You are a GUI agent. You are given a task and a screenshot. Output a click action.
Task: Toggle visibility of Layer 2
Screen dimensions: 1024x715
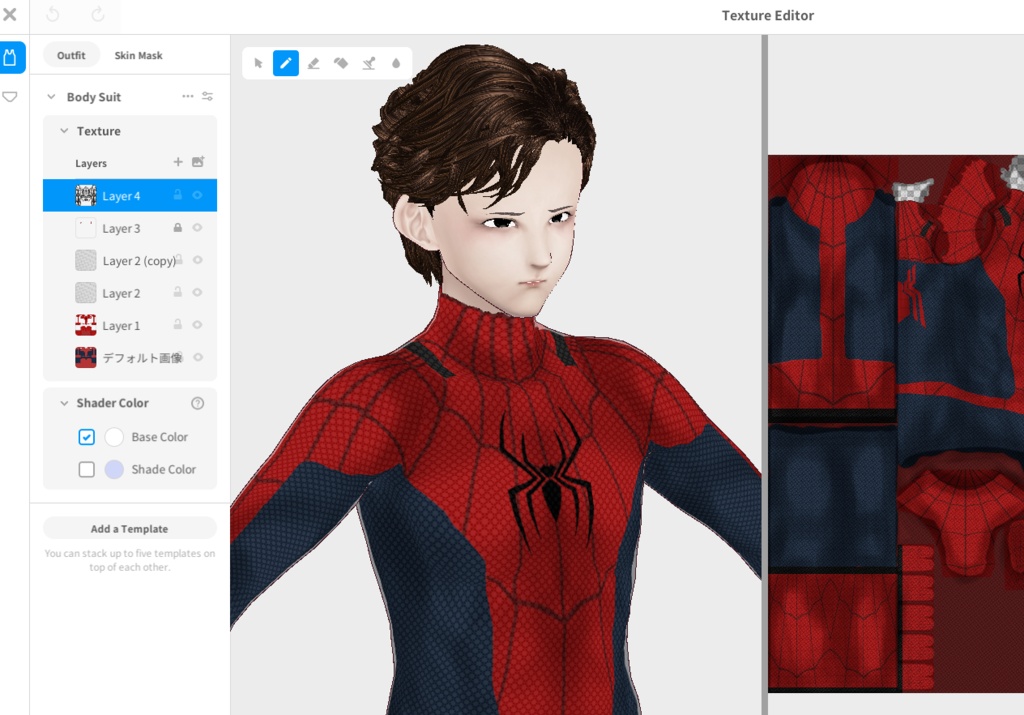[x=197, y=293]
